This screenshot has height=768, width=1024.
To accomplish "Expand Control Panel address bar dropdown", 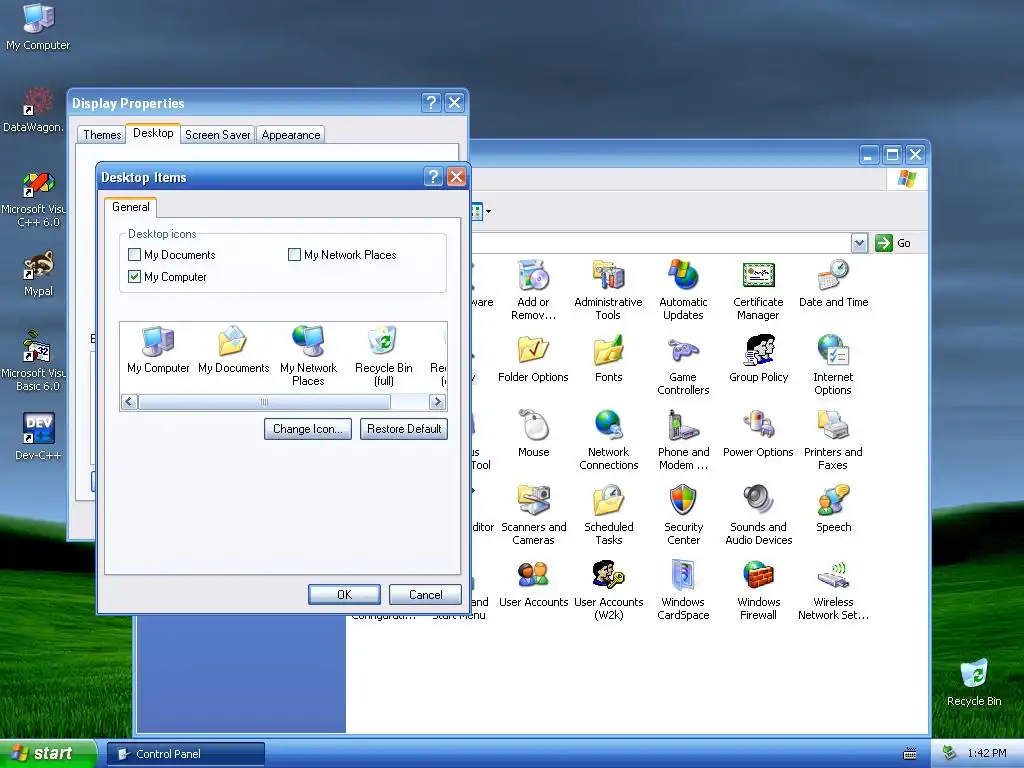I will (x=859, y=243).
